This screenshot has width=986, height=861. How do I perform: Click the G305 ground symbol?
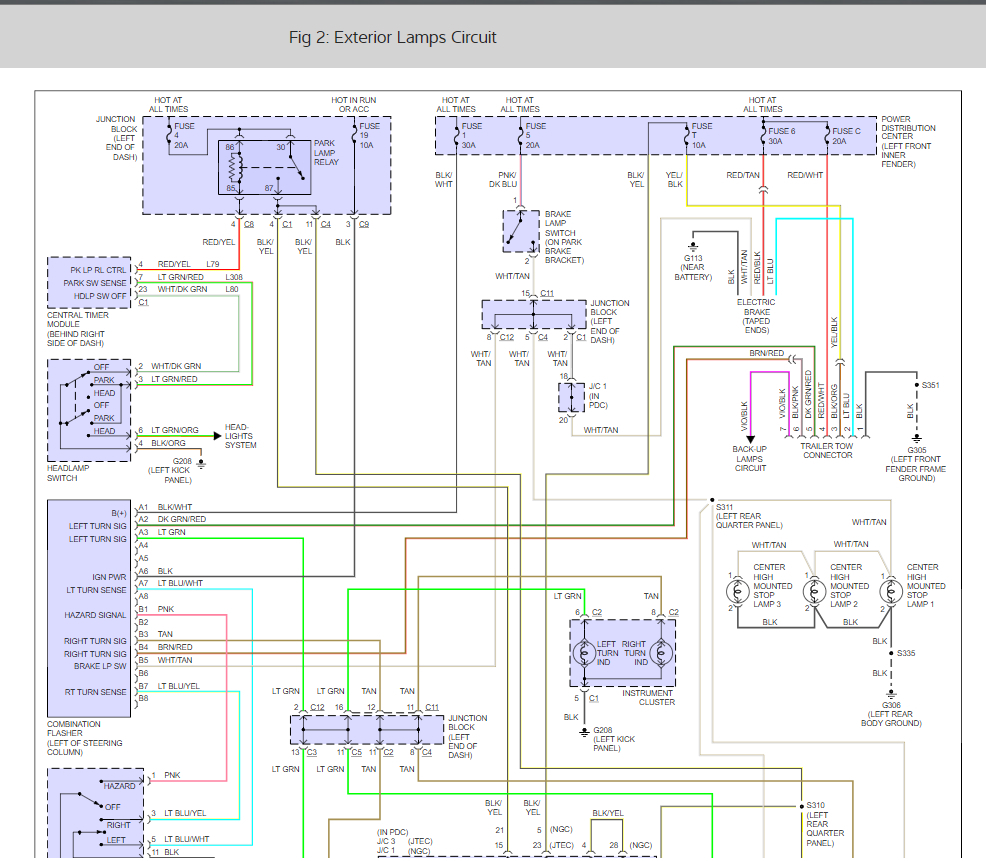pos(917,438)
